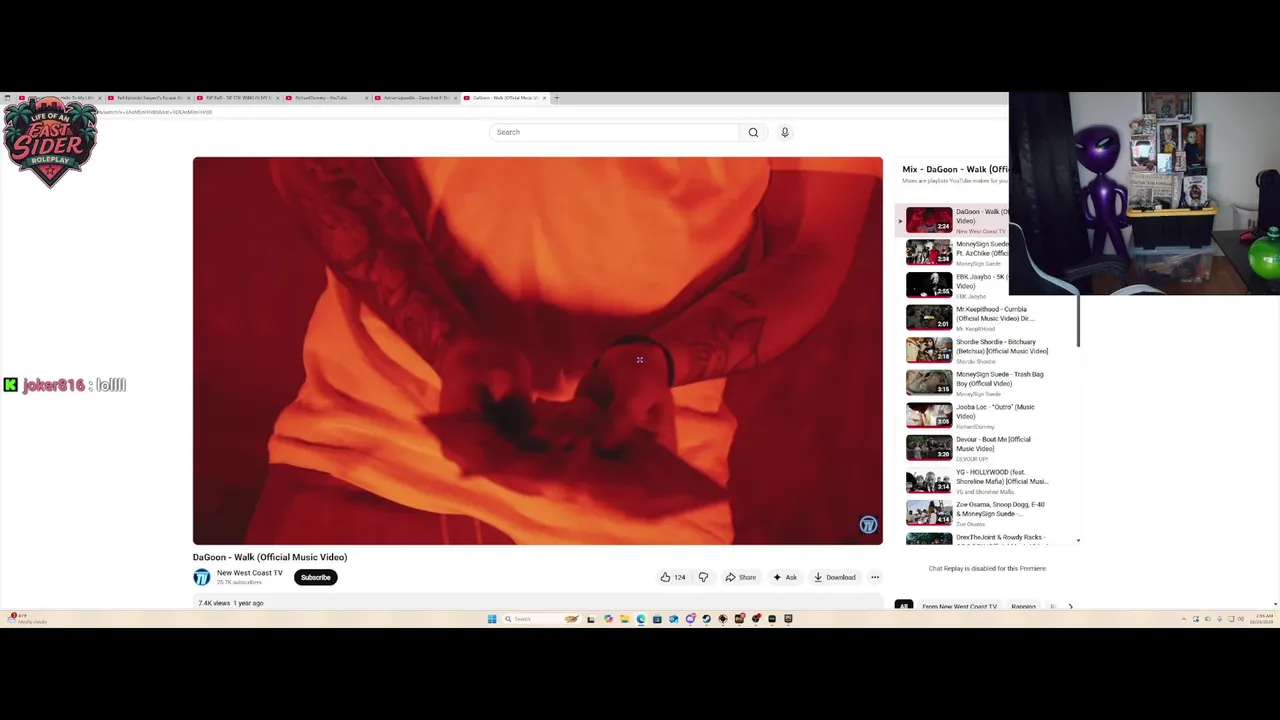
Task: Open the three-dot more actions menu
Action: pos(875,577)
